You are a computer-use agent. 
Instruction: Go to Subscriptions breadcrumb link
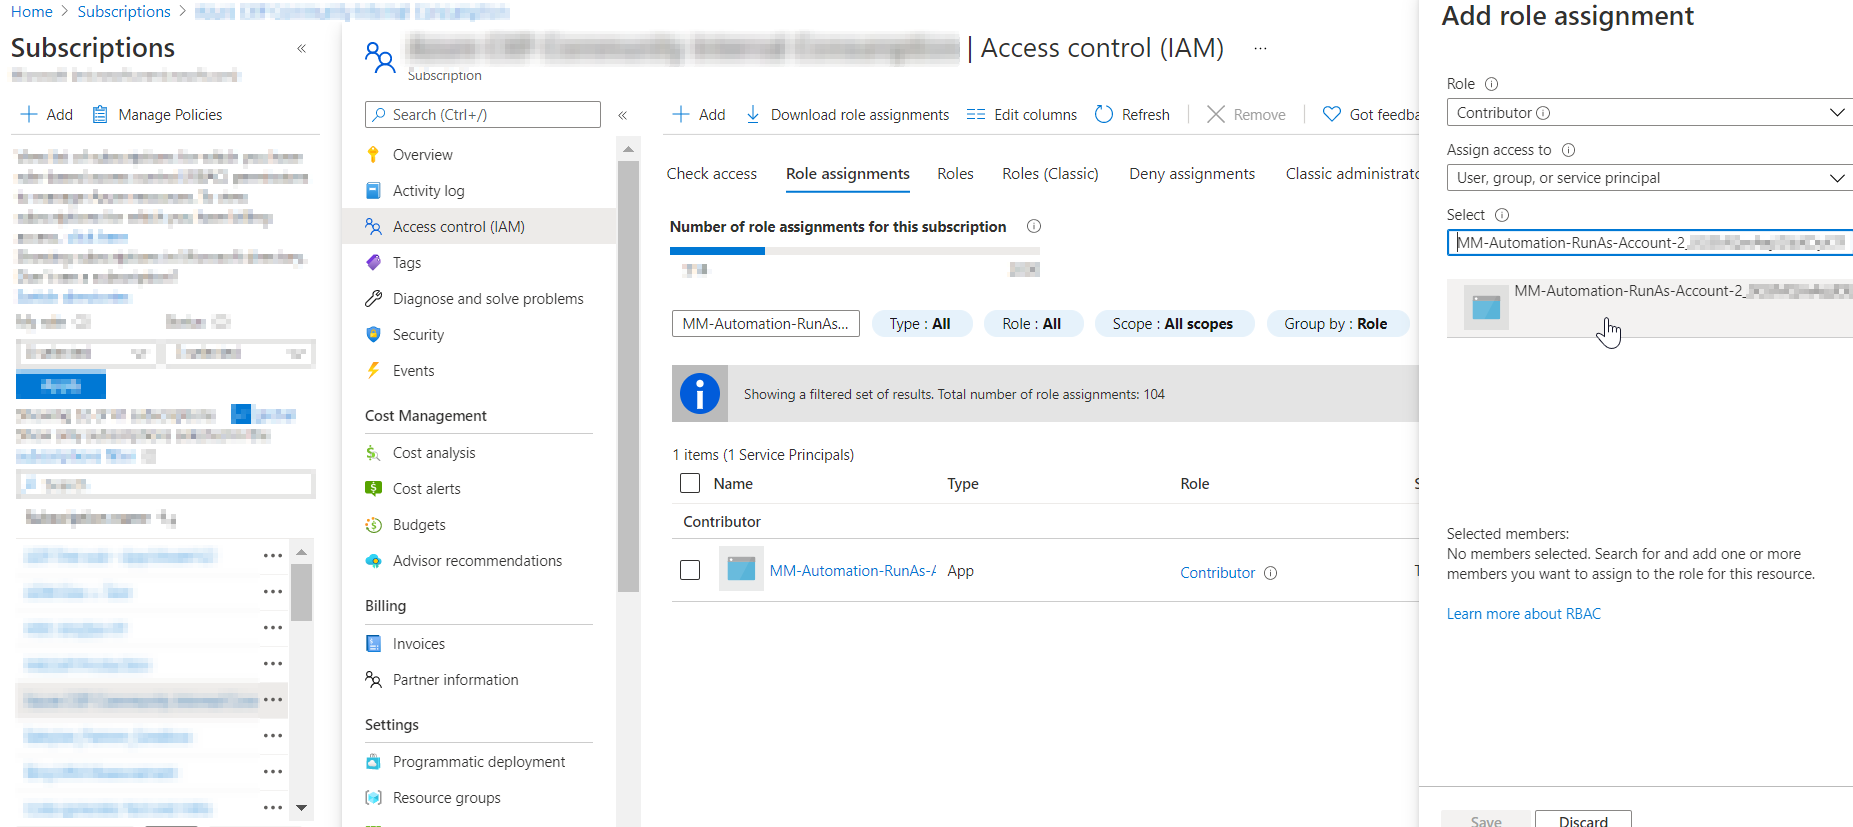[124, 12]
